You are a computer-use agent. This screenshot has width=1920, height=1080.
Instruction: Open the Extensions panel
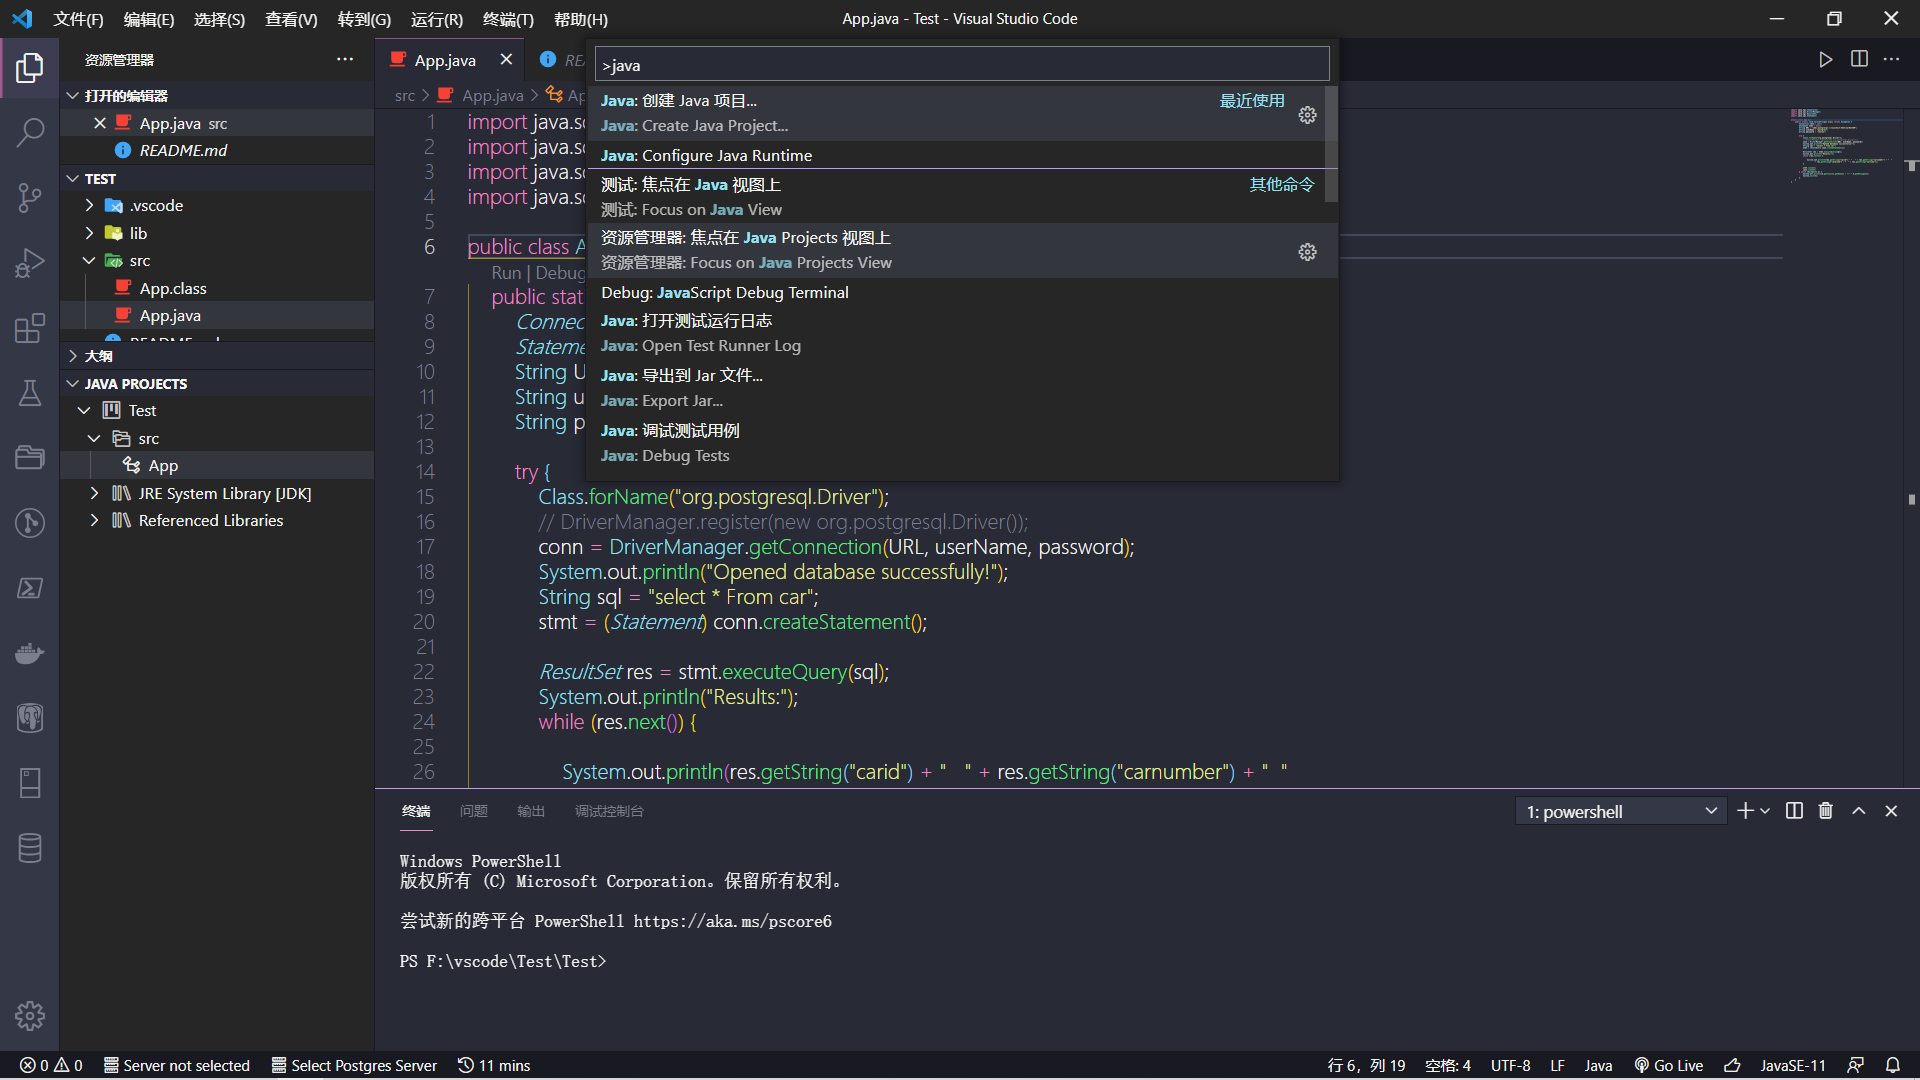point(30,328)
